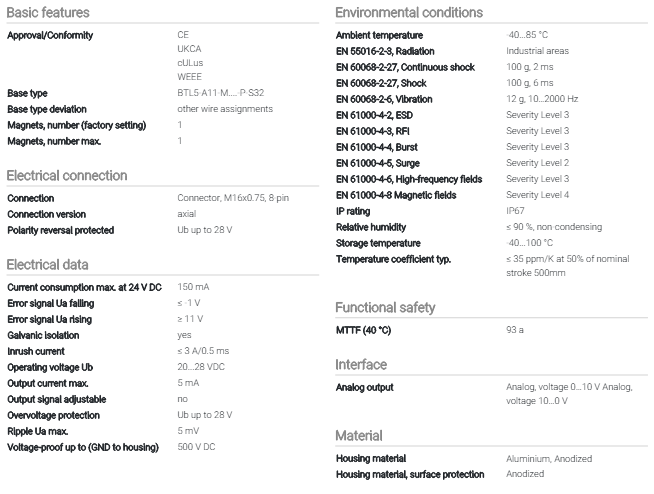654x494 pixels.
Task: Select the UKCA conformity entry
Action: click(x=189, y=49)
